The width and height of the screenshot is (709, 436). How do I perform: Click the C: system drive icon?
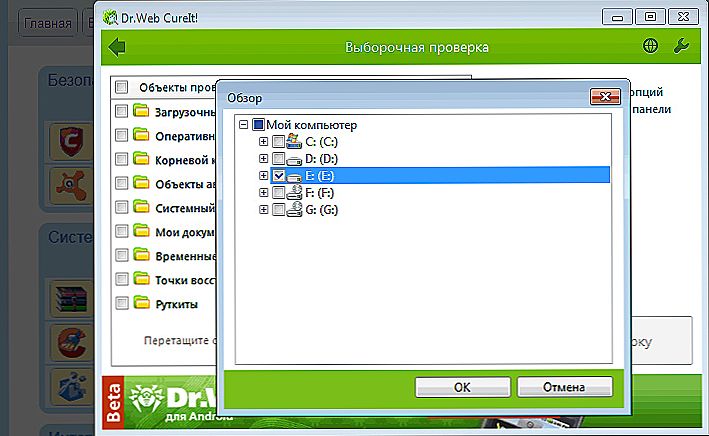tap(294, 141)
